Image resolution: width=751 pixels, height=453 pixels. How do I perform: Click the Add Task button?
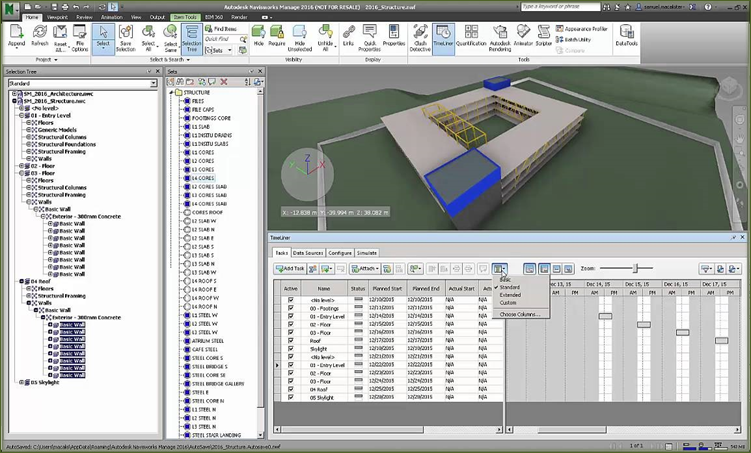coord(291,269)
